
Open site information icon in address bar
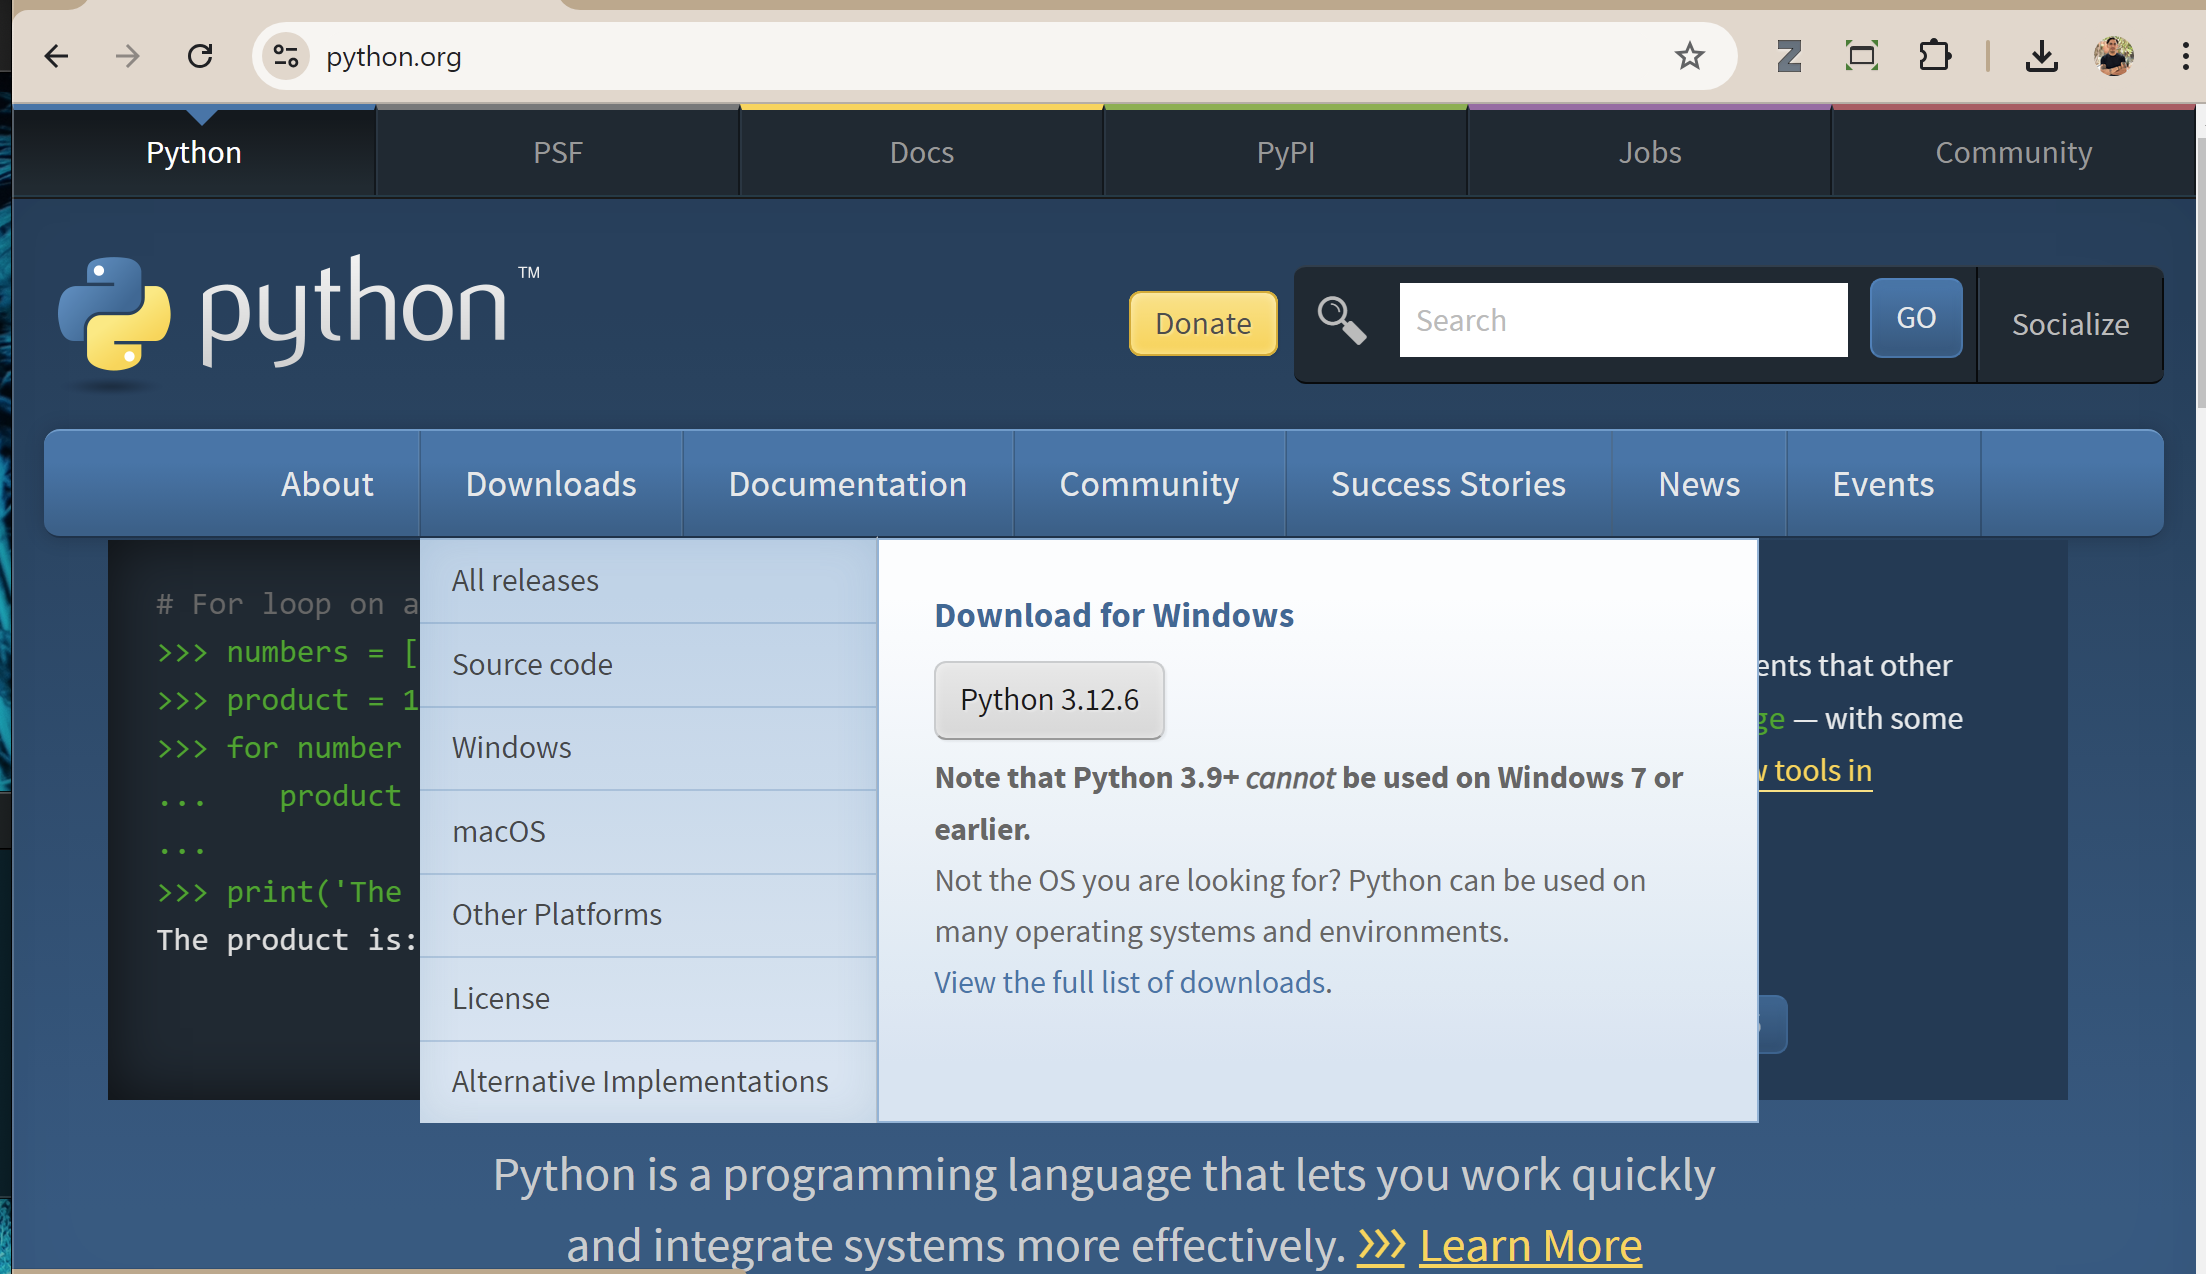(286, 56)
